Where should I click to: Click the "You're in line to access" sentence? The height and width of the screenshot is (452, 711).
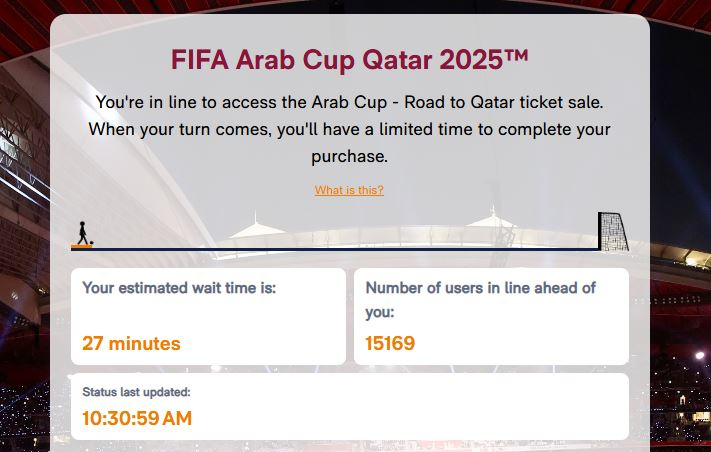(349, 102)
